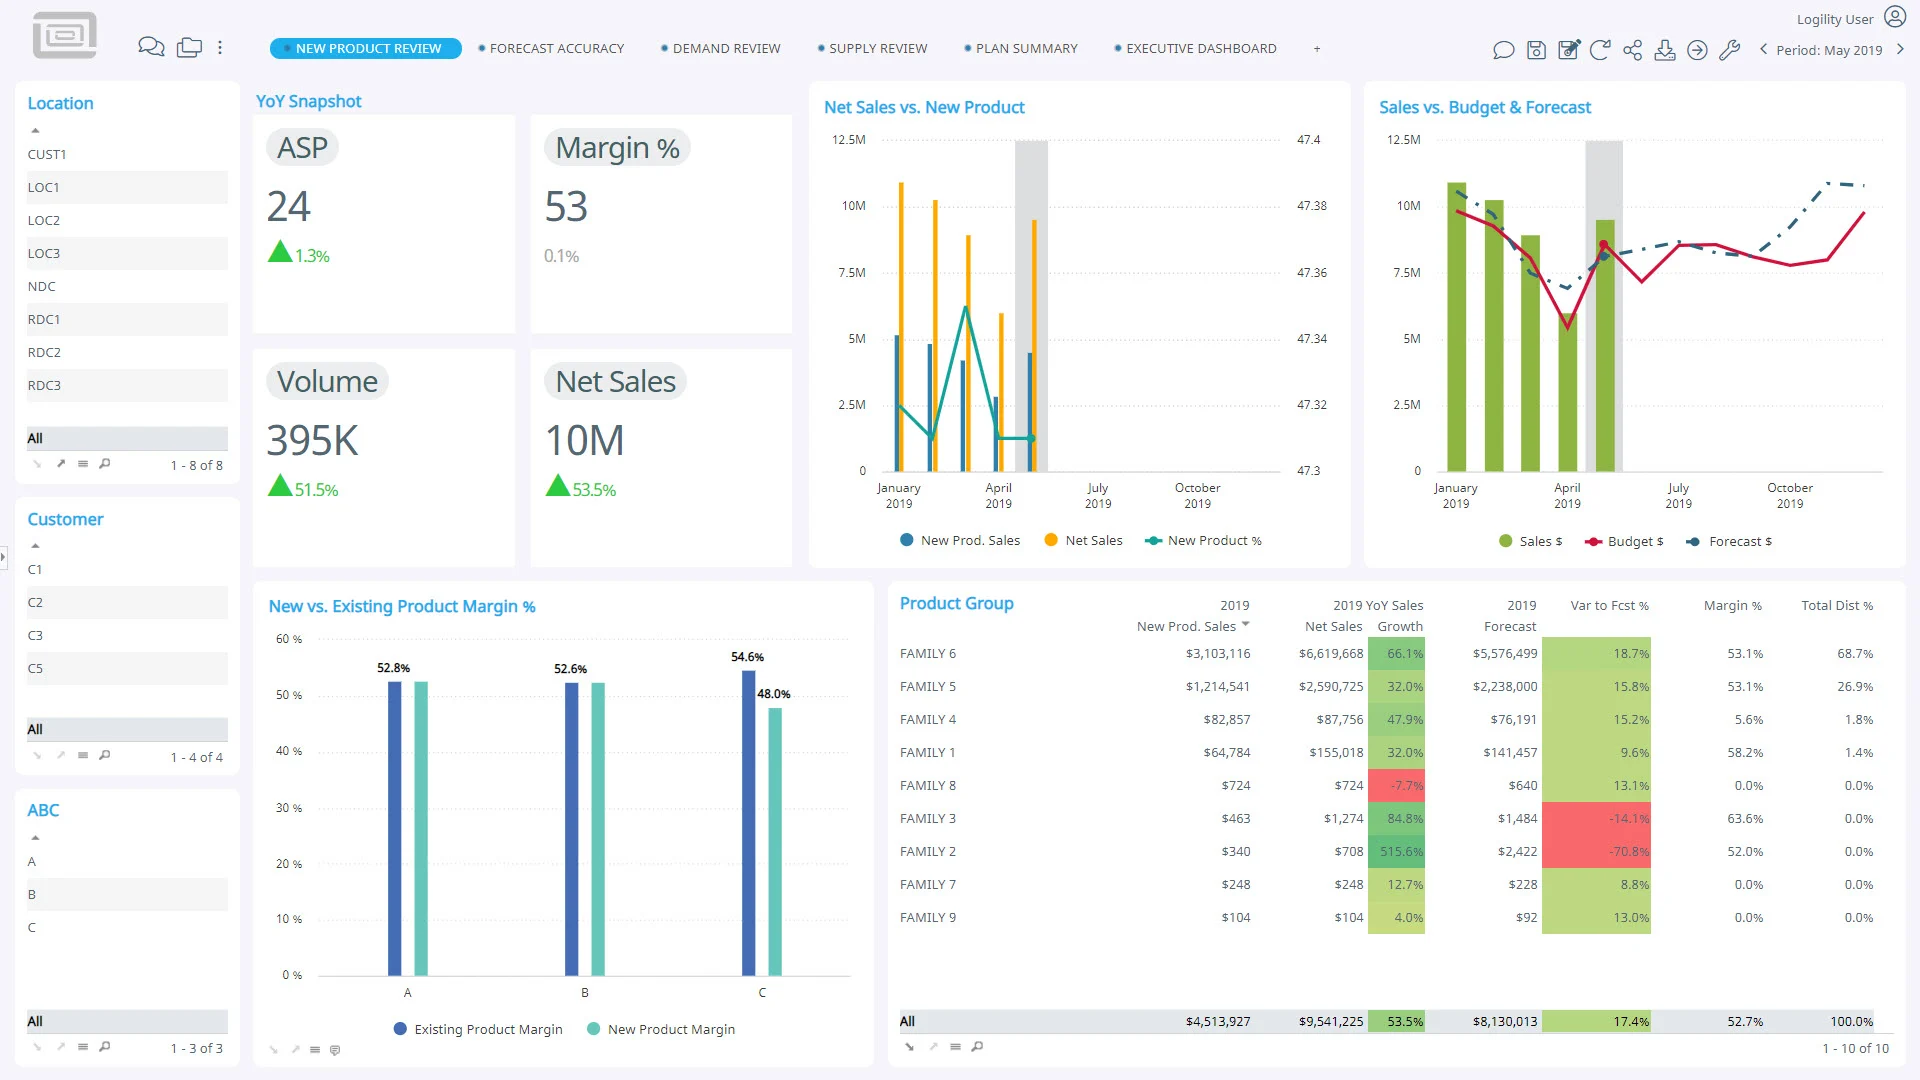This screenshot has width=1920, height=1080.
Task: Toggle New Product Margin legend entry
Action: coord(660,1029)
